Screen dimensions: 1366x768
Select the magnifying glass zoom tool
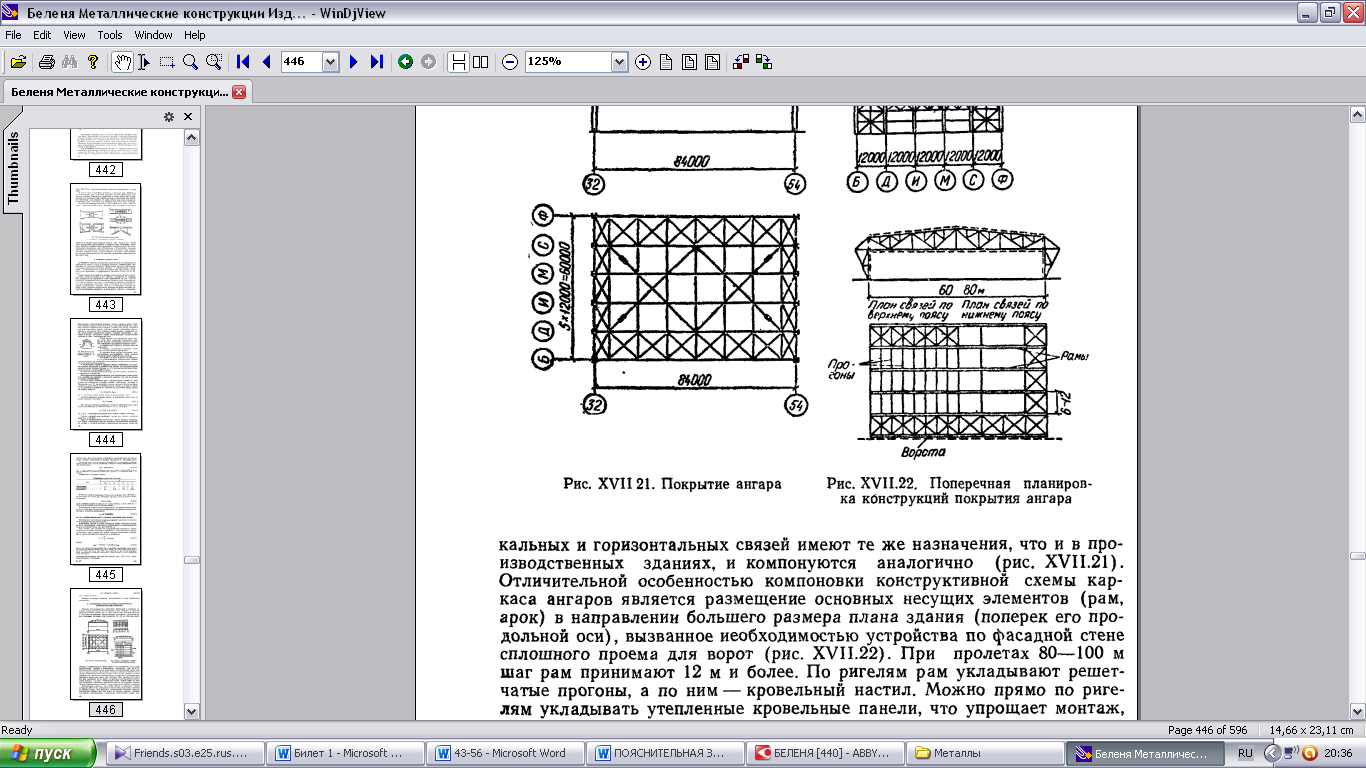click(190, 62)
